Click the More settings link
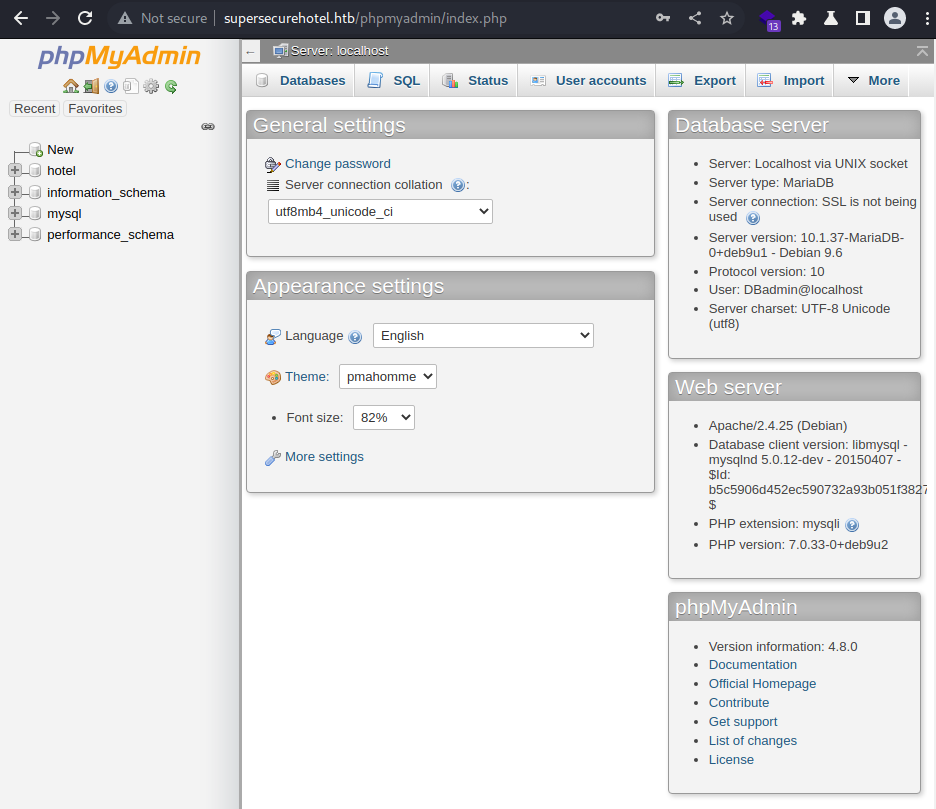This screenshot has height=809, width=936. (324, 457)
